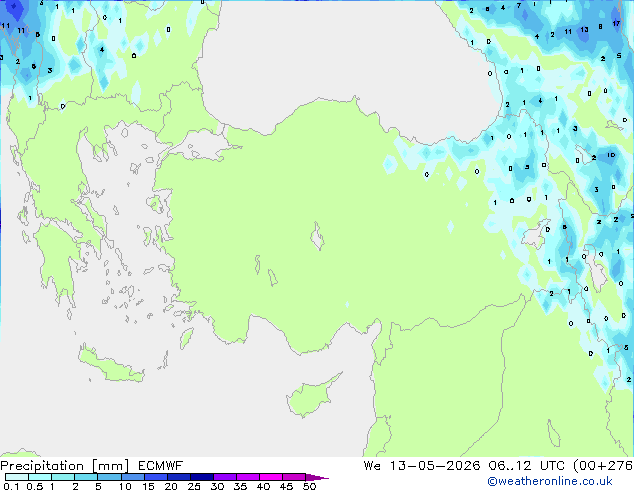This screenshot has height=490, width=634.
Task: Click the 0.1–0.5 mm palest legend swatch
Action: (17, 477)
